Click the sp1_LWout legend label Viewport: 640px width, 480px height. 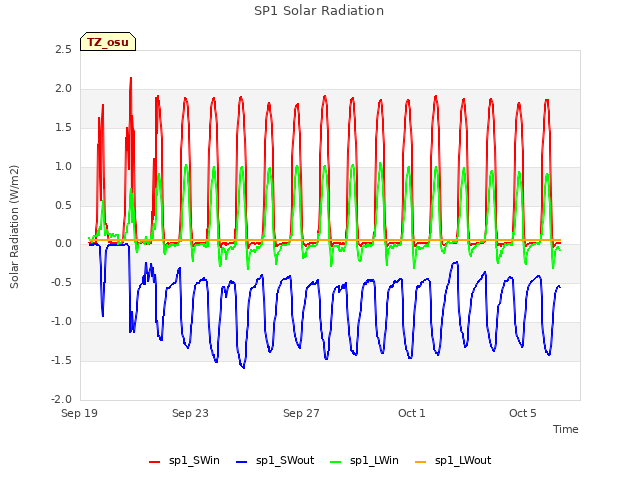click(x=463, y=460)
